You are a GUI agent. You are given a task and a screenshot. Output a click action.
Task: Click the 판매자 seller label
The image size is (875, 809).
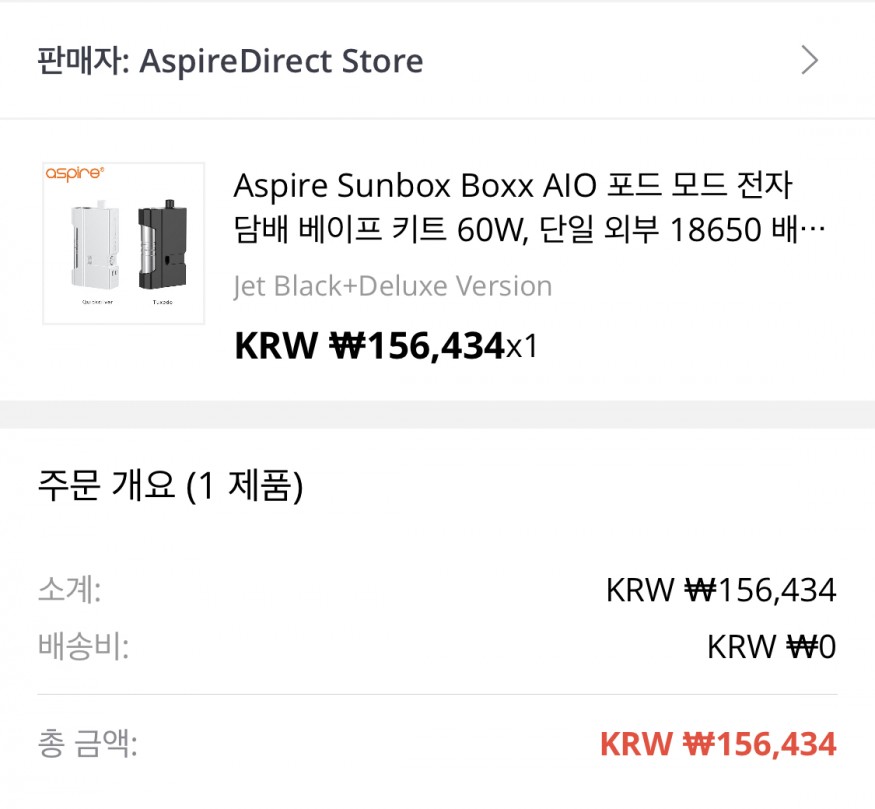coord(82,61)
